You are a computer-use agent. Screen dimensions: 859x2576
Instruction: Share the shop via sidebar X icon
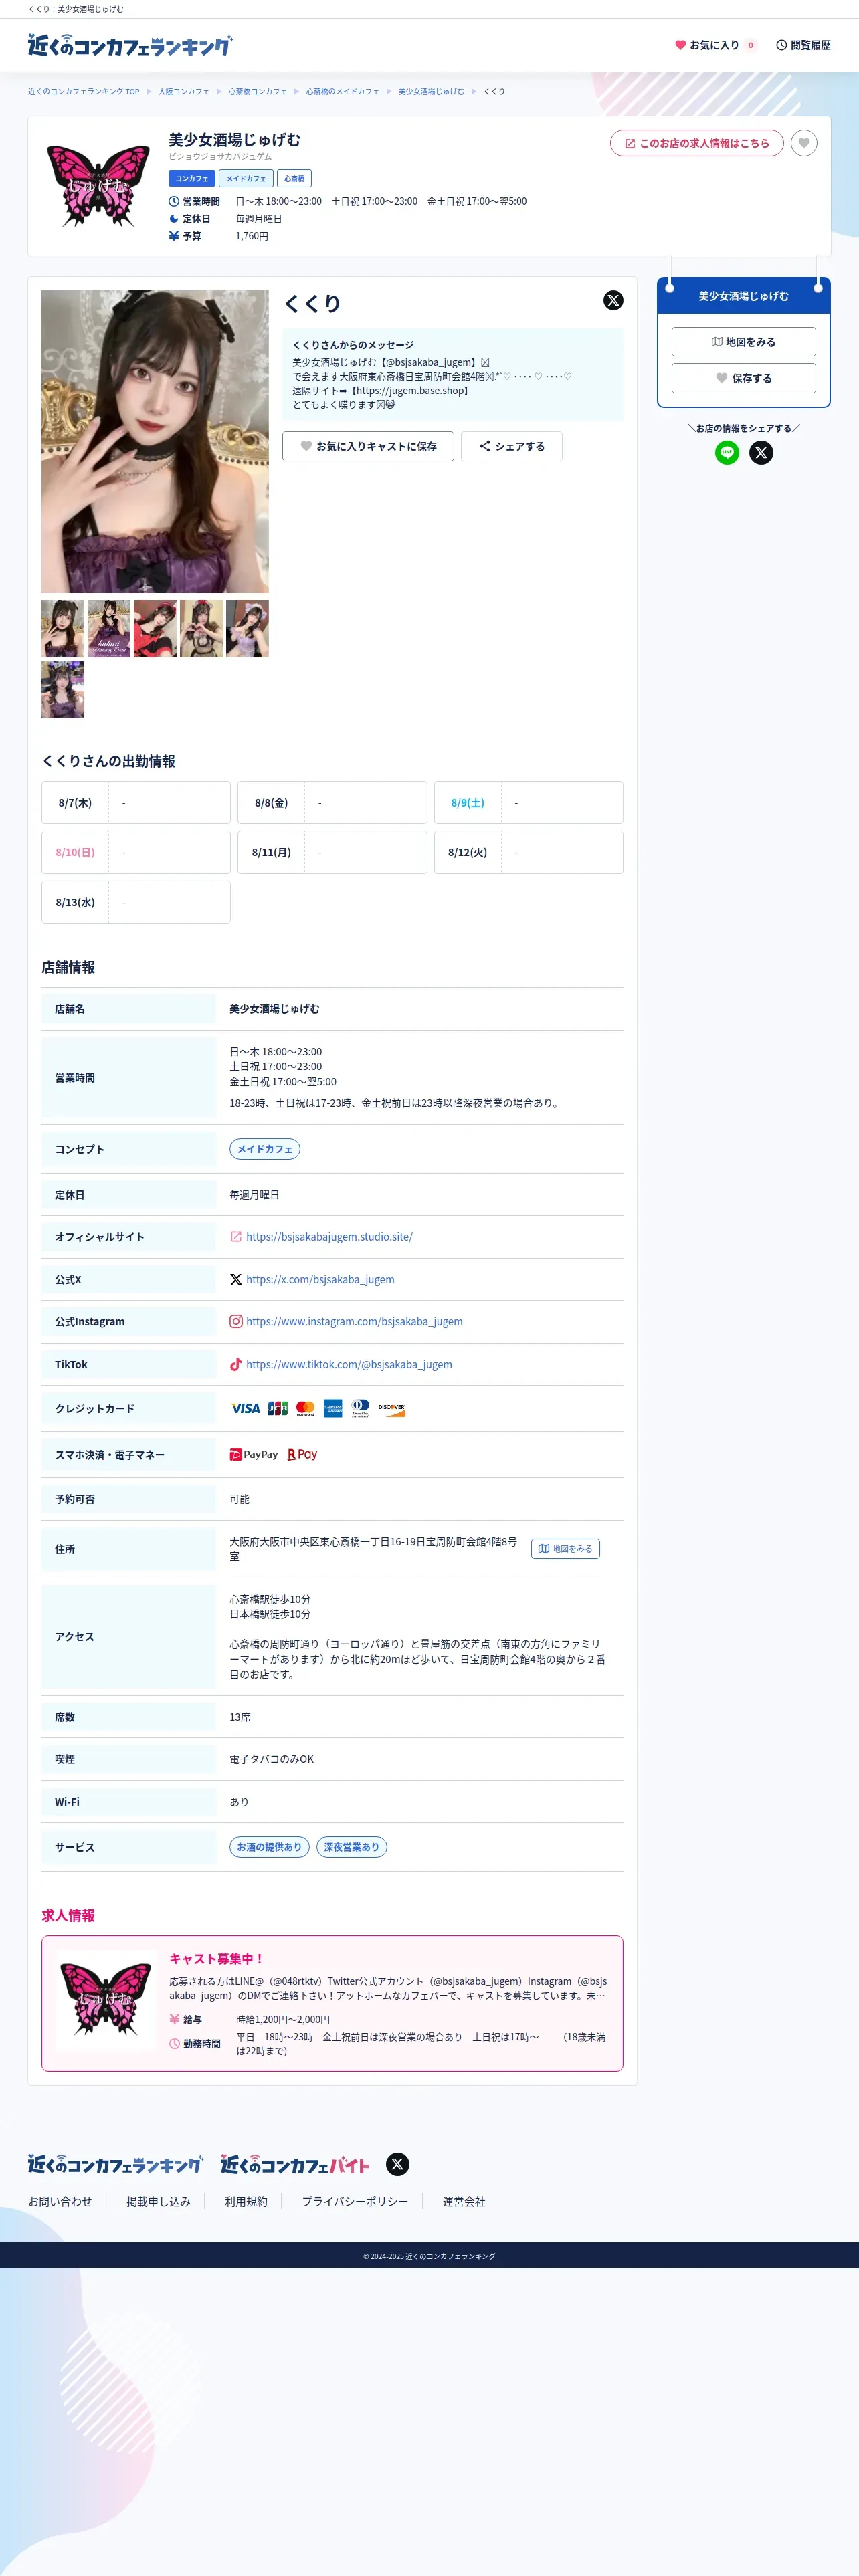pos(761,453)
